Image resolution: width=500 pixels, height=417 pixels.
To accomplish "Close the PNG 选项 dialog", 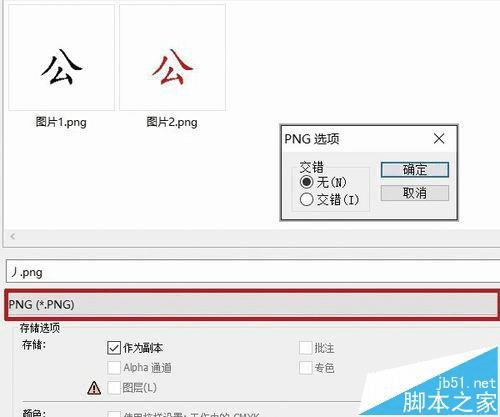I will point(439,138).
